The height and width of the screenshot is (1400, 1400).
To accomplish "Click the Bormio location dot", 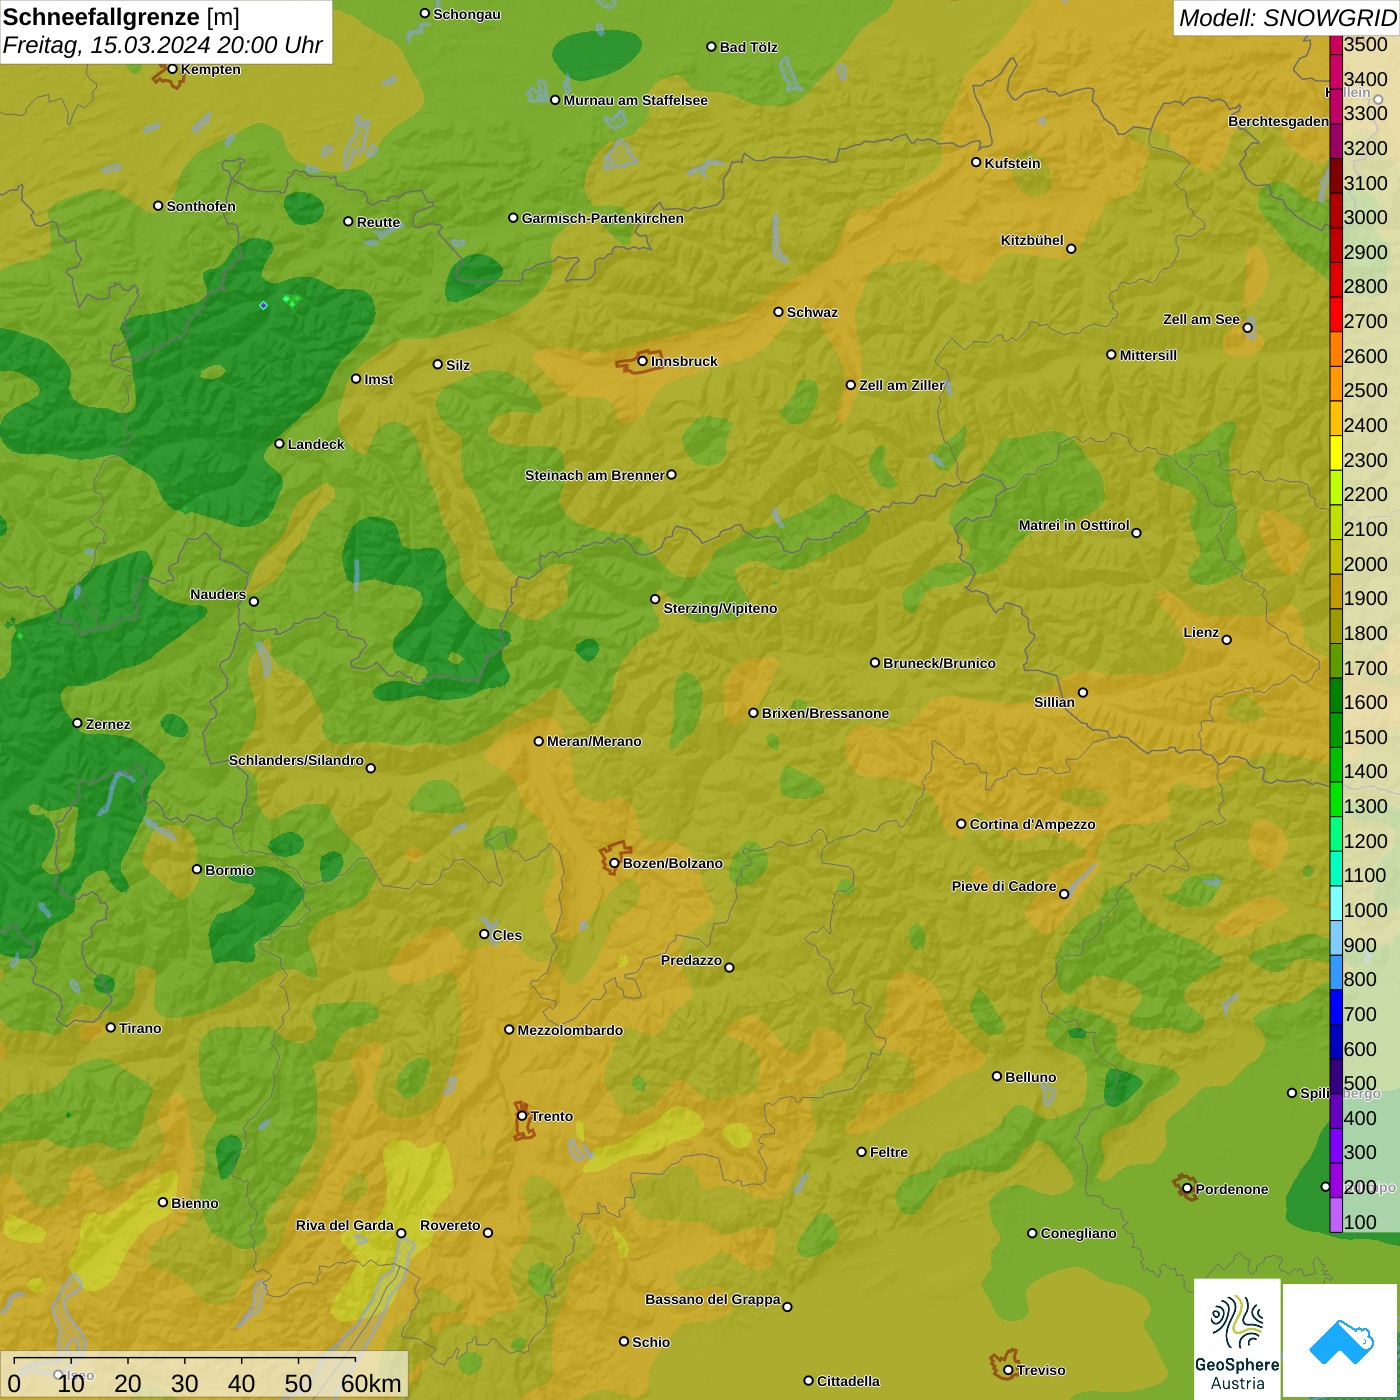I will pyautogui.click(x=197, y=869).
